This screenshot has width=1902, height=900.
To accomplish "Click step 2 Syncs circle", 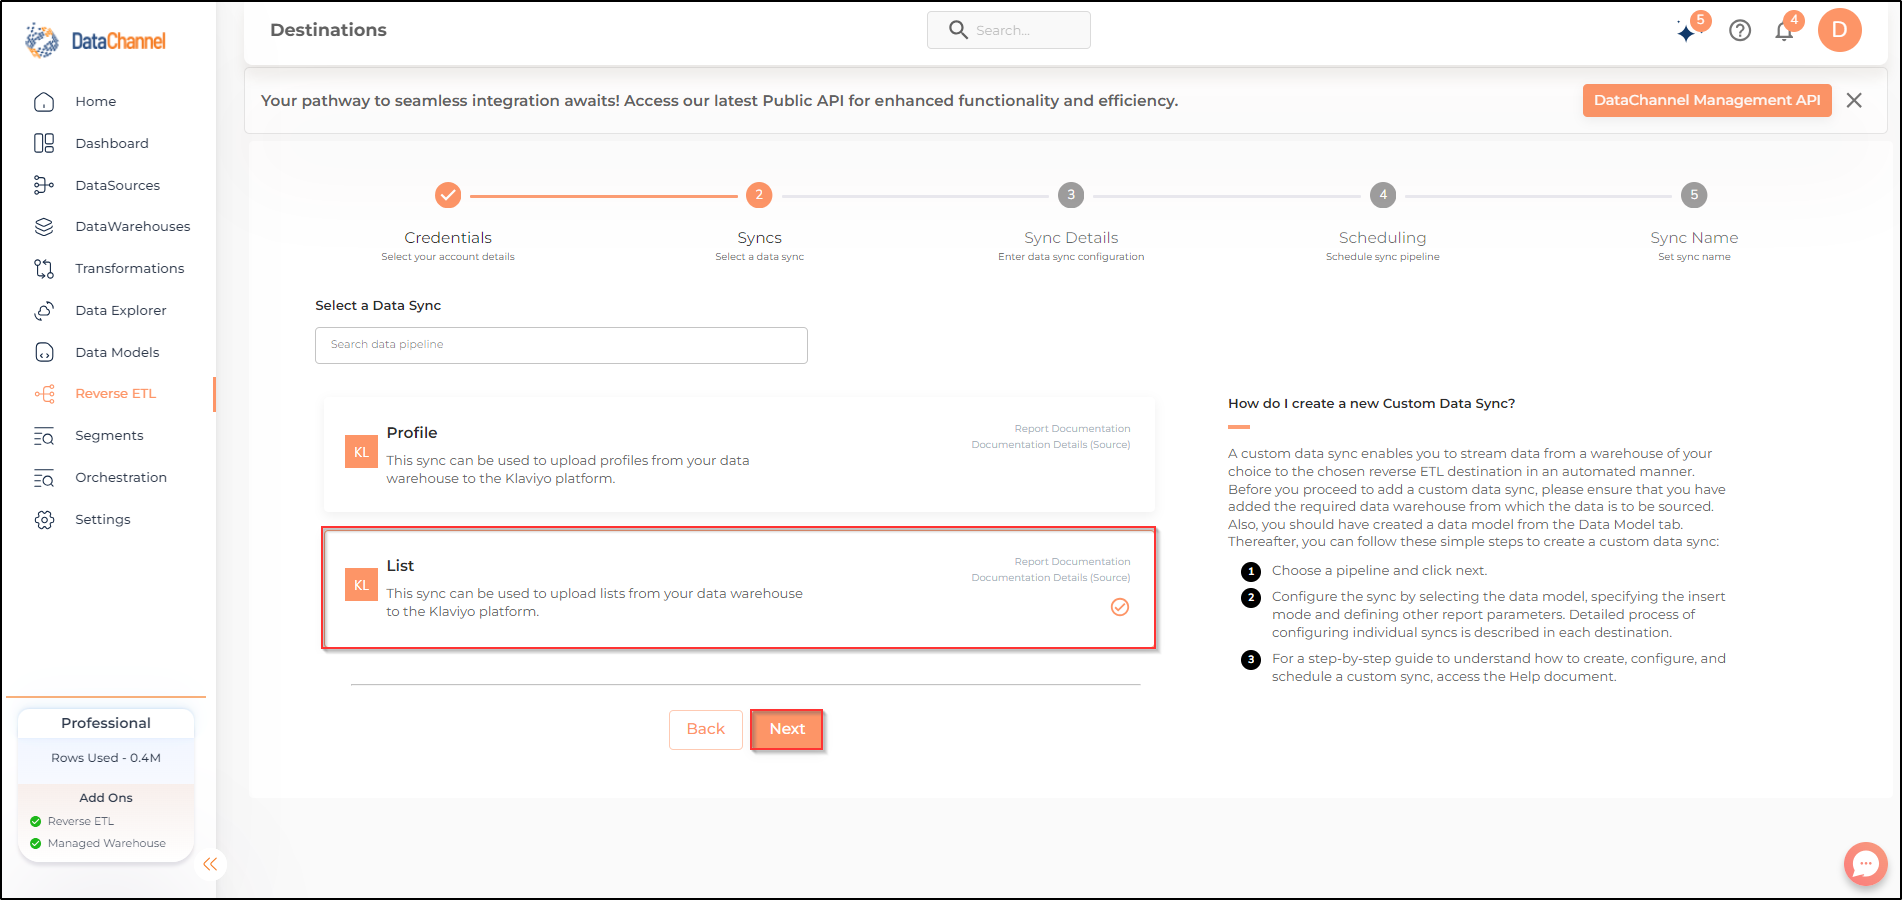I will (x=759, y=195).
